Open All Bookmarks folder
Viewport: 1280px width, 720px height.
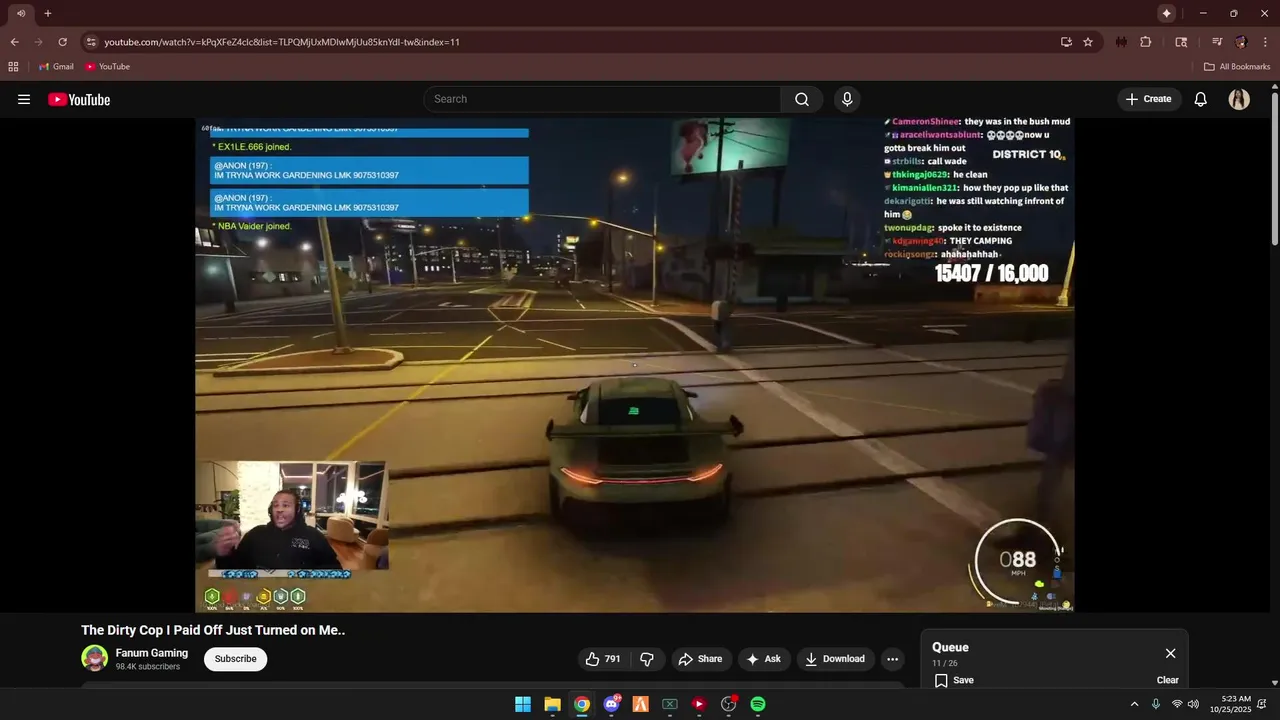pyautogui.click(x=1237, y=67)
